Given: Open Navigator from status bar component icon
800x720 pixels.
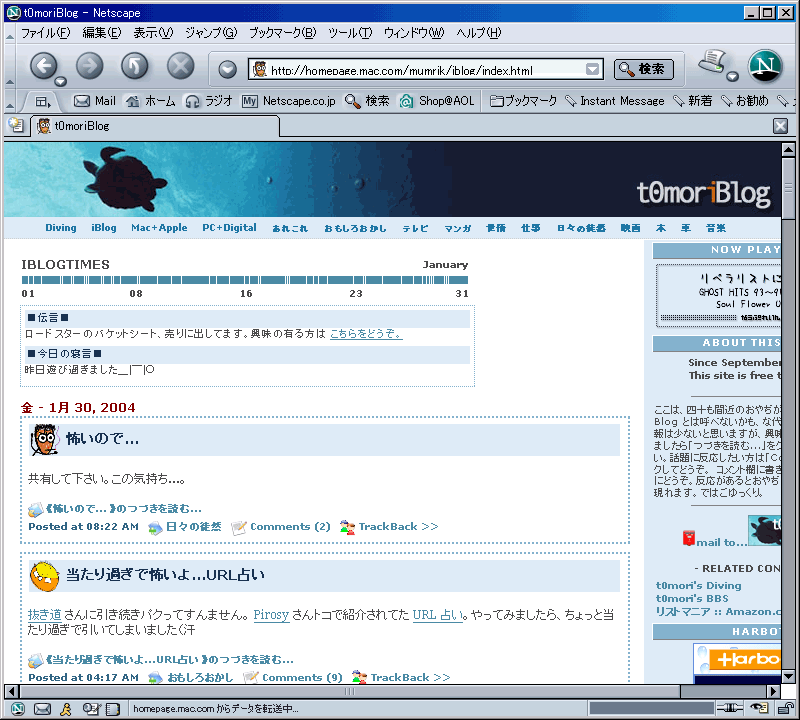Looking at the screenshot, I should (x=18, y=708).
